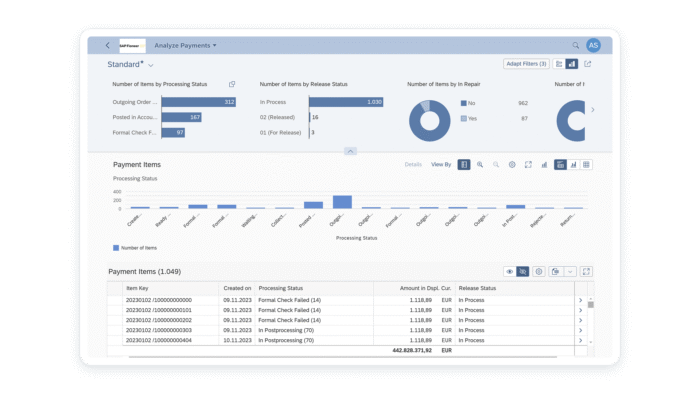The width and height of the screenshot is (700, 394).
Task: Click the Release Status column header
Action: [514, 288]
